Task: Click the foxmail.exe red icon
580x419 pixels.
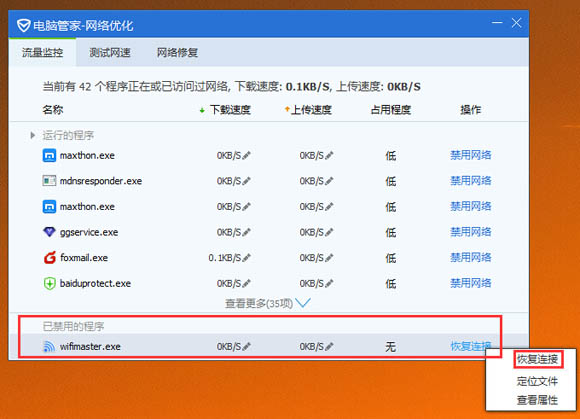Action: [x=50, y=257]
